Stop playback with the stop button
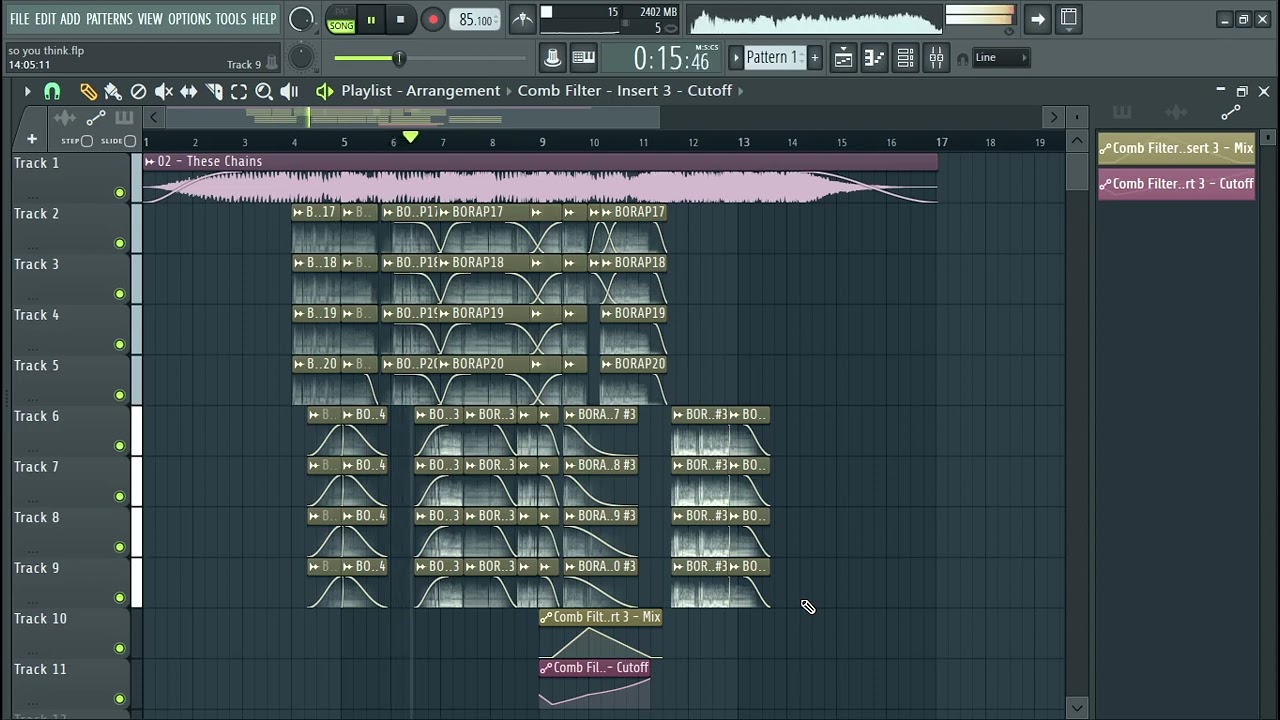The image size is (1280, 720). (x=400, y=19)
